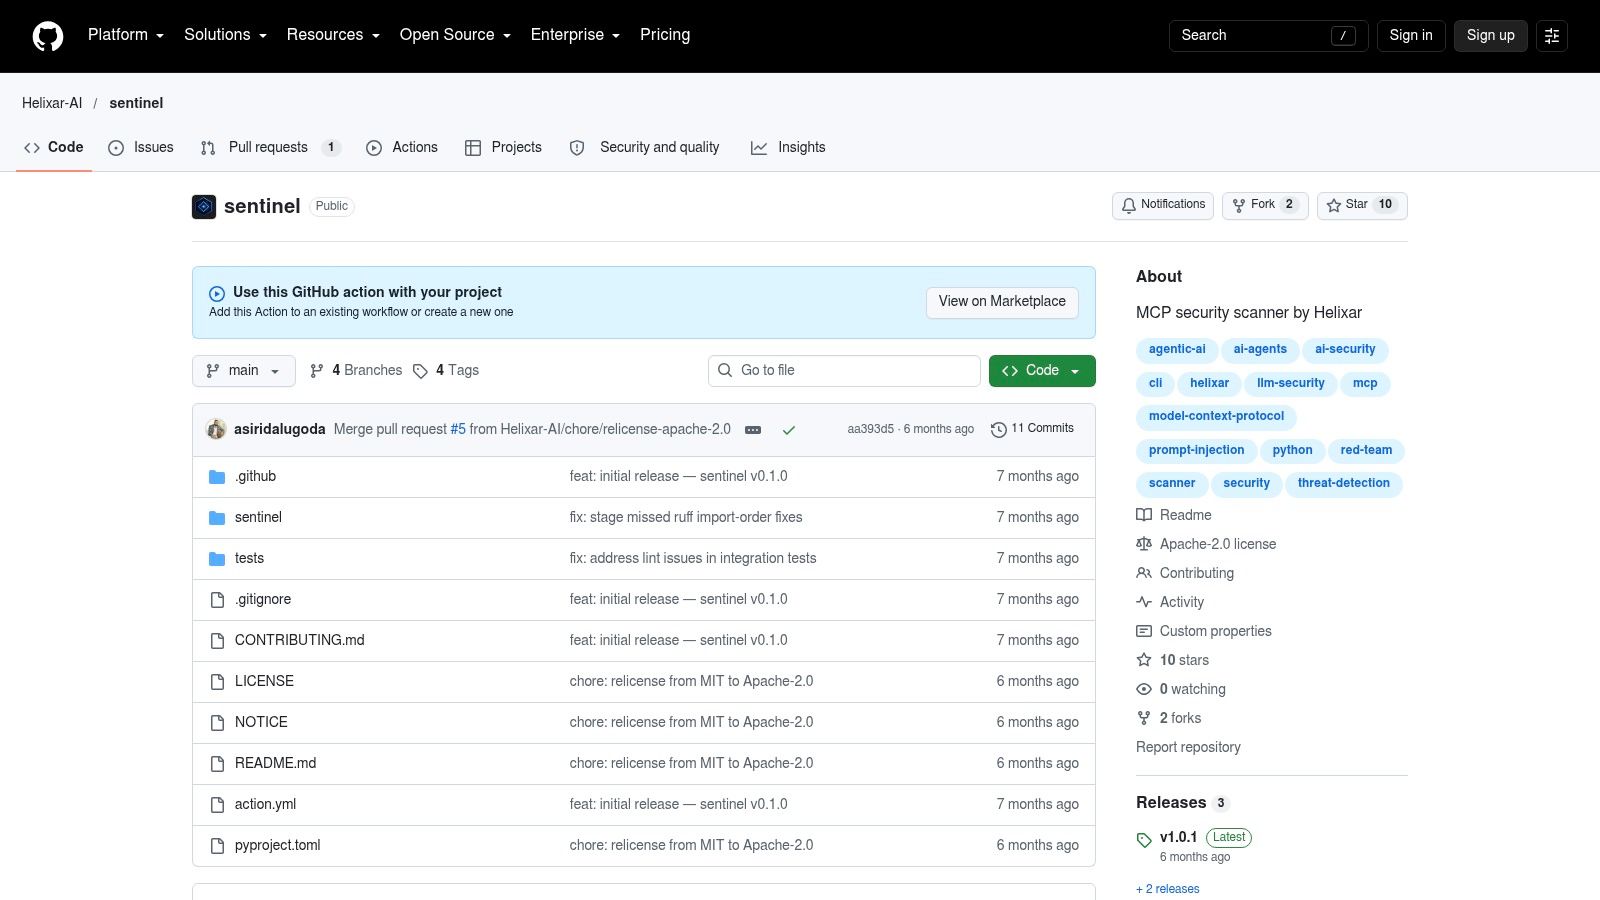Open the Platform dropdown menu

click(126, 35)
